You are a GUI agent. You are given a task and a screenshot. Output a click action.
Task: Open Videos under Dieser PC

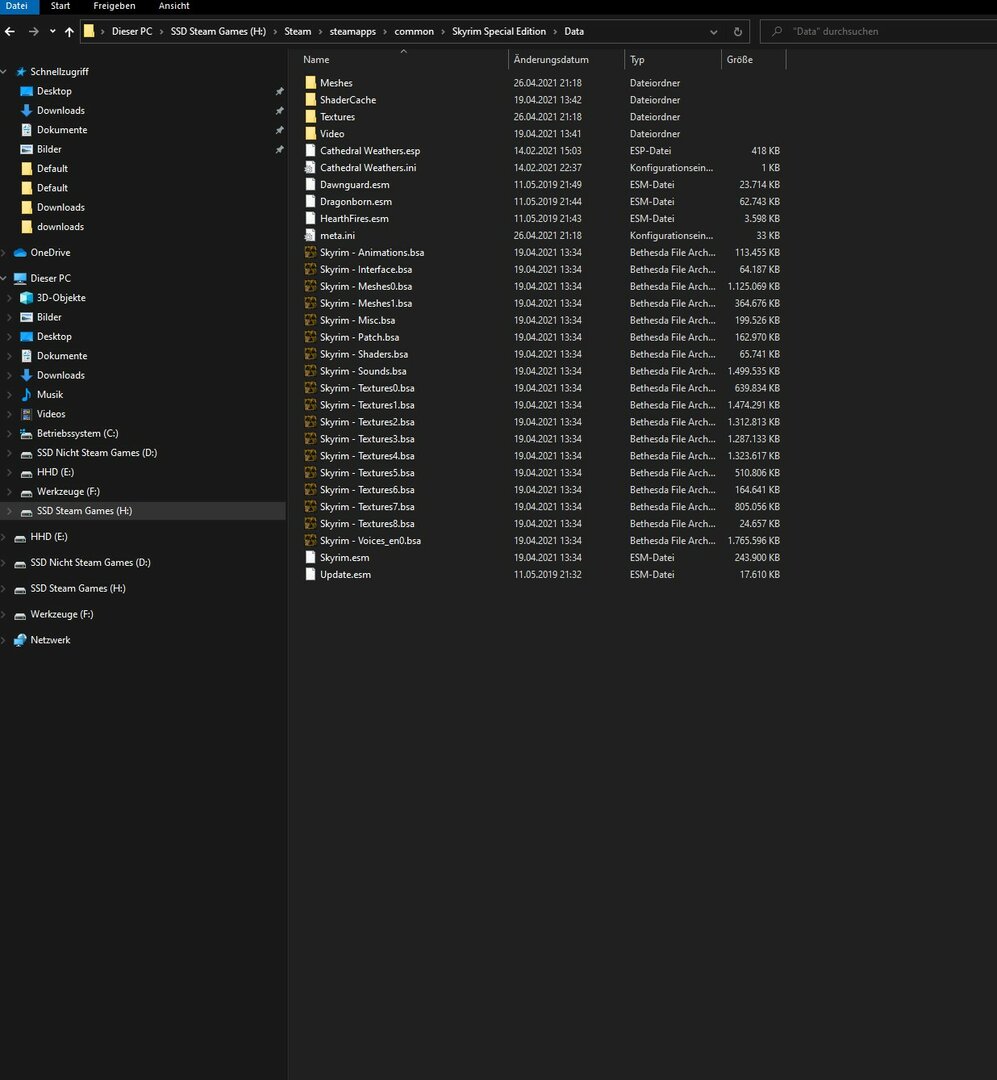click(51, 414)
